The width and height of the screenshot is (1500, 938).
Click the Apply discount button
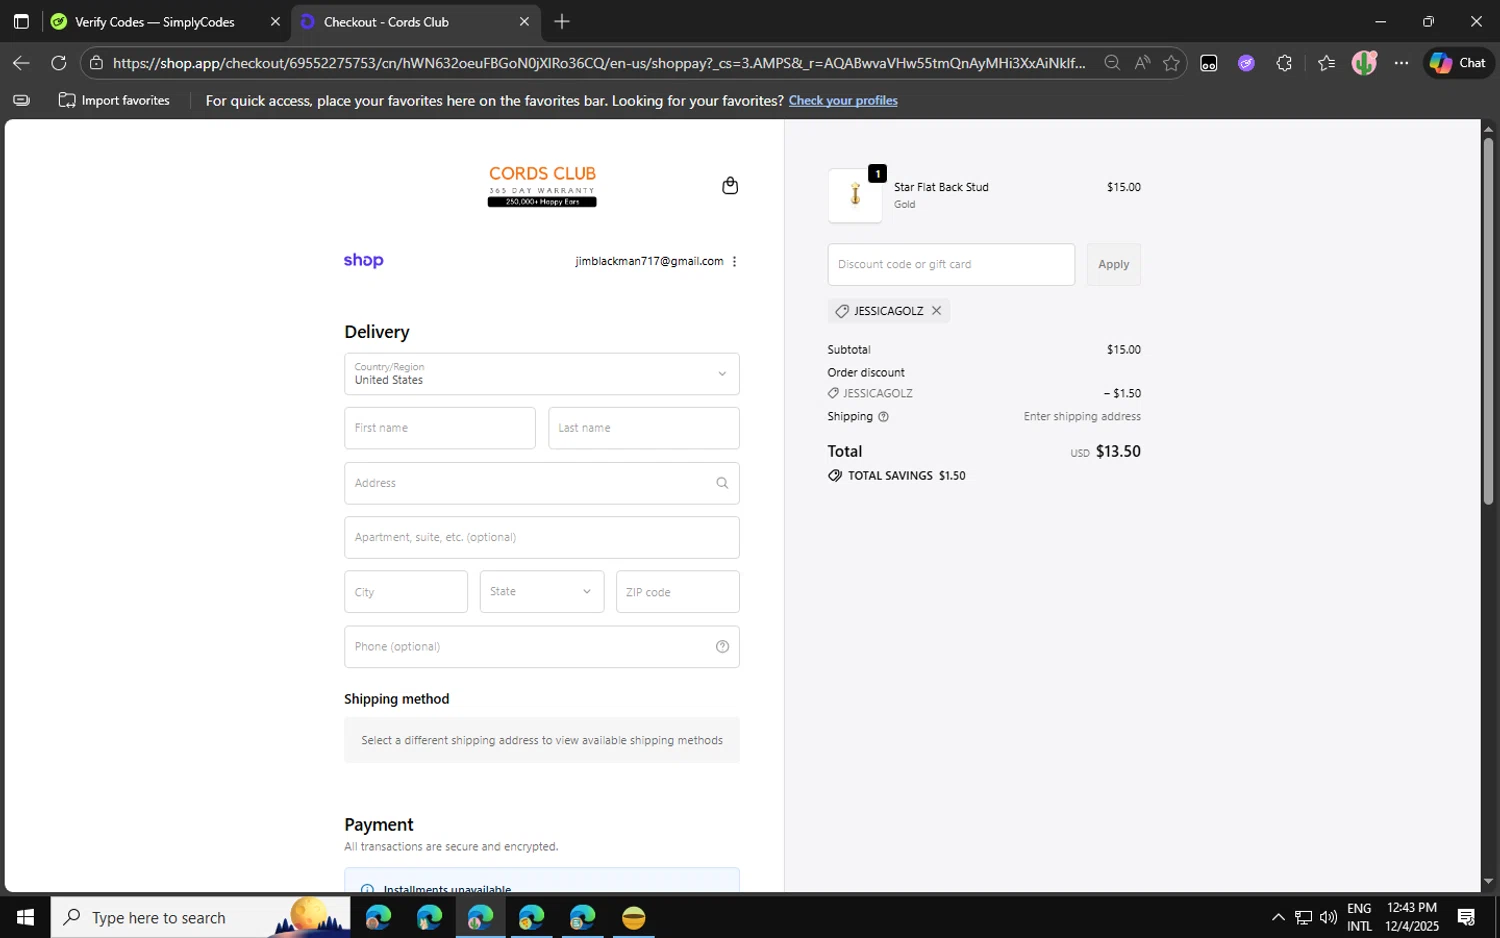[1114, 265]
